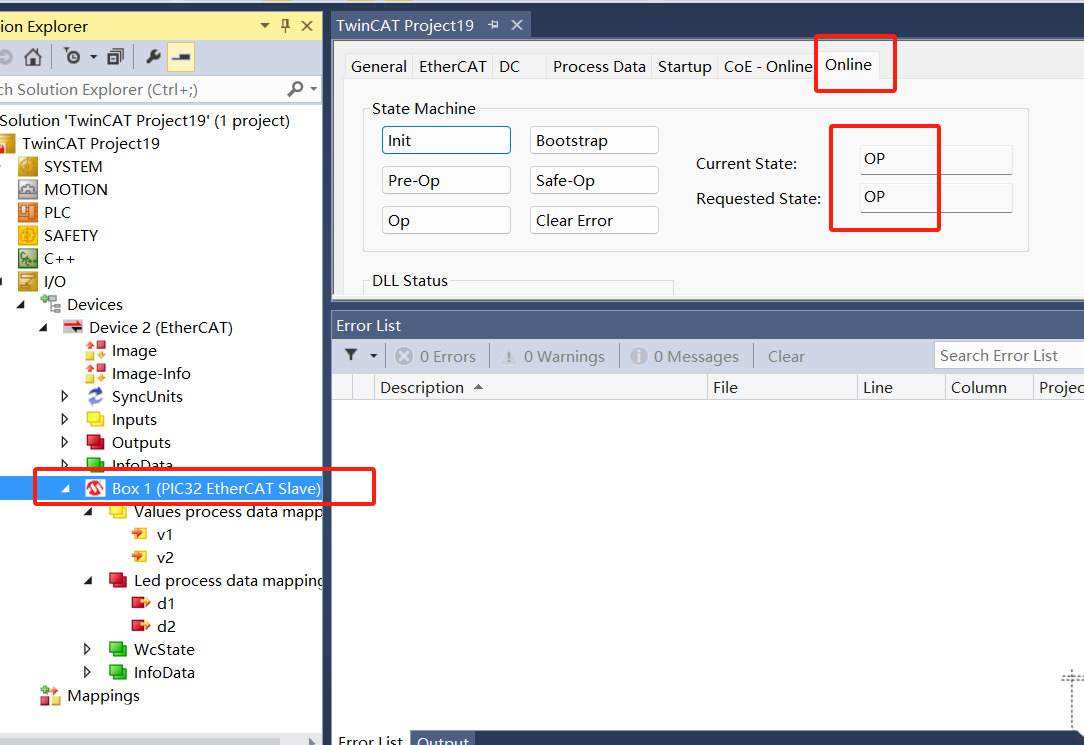The image size is (1084, 745).
Task: Select the Online tab
Action: pos(848,64)
